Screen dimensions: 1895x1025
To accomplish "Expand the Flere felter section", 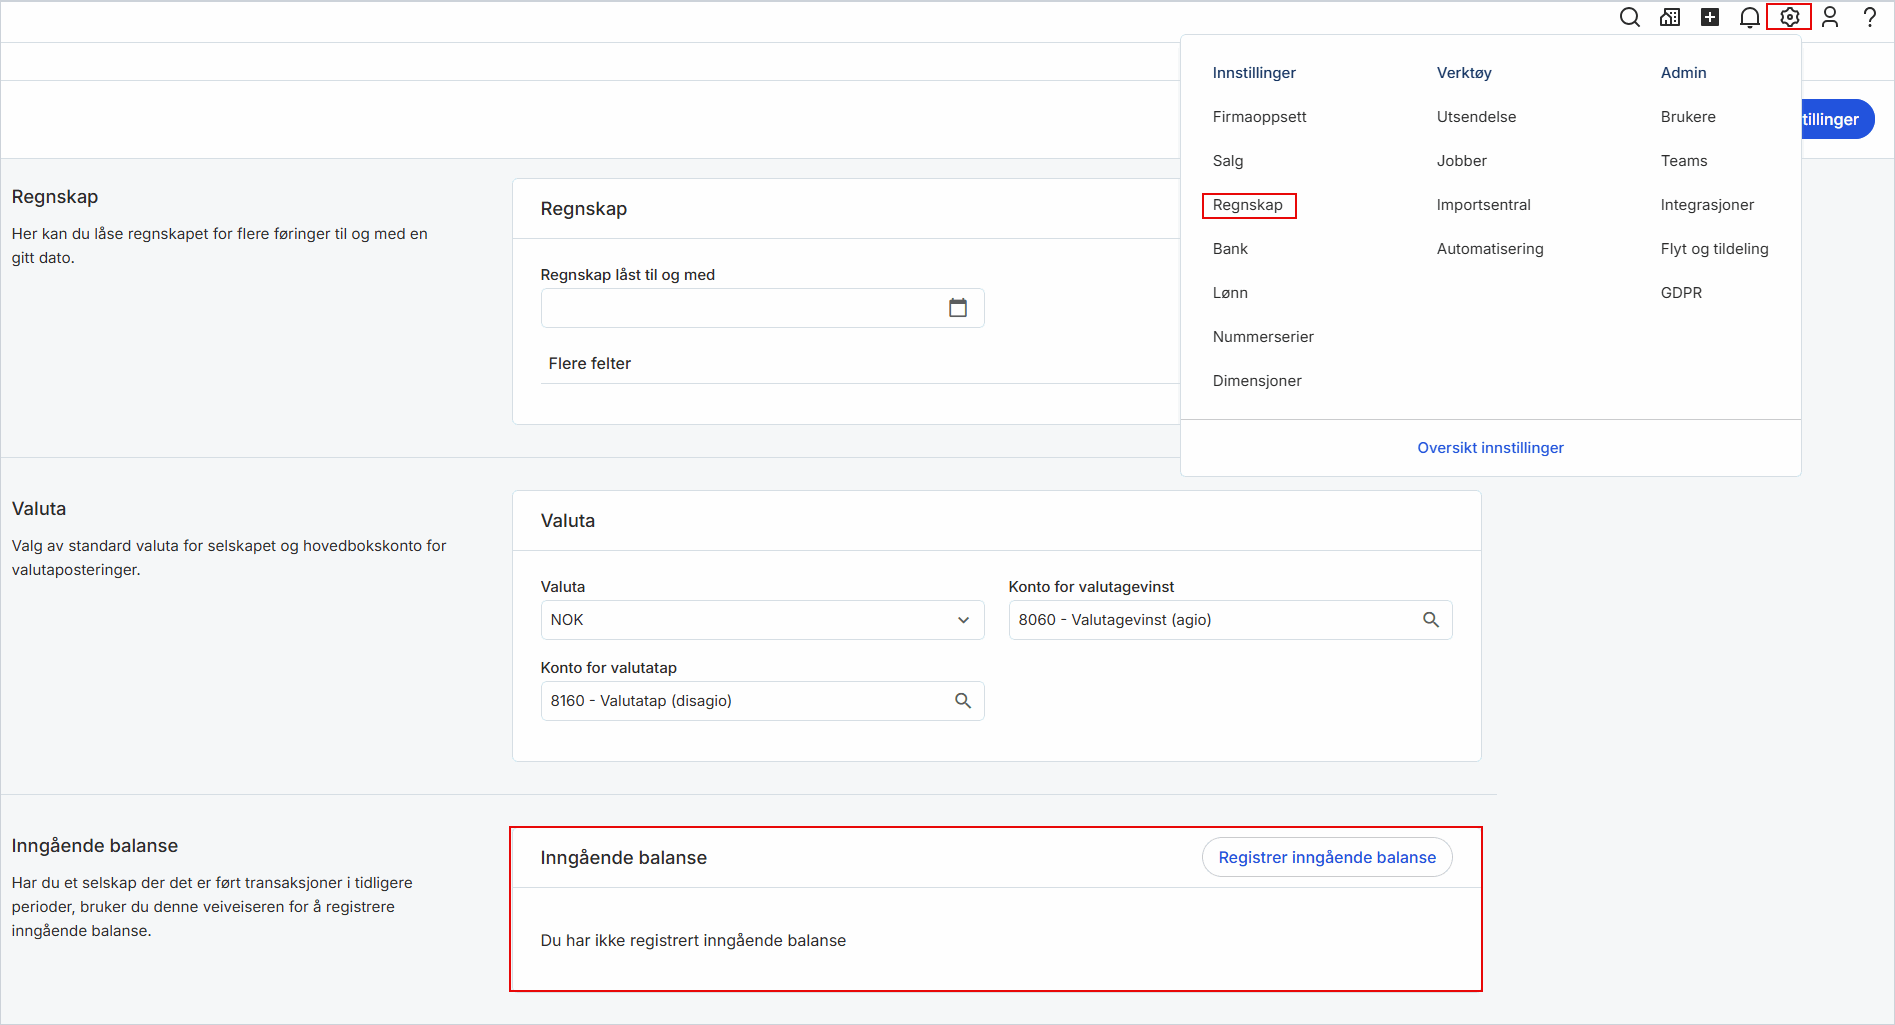I will pyautogui.click(x=590, y=364).
